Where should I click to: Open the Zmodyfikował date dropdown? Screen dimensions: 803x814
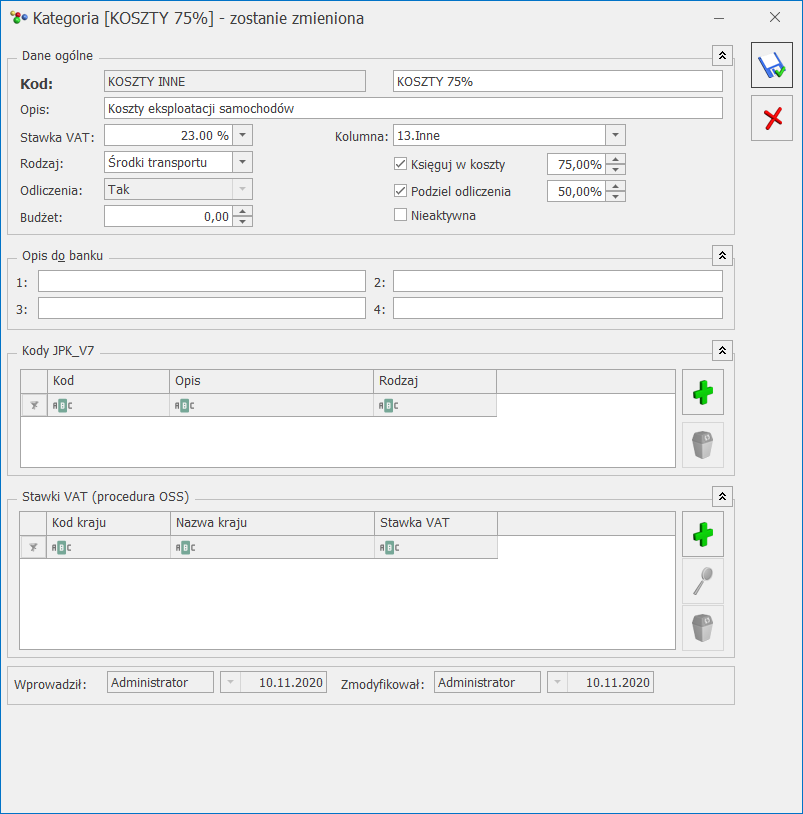tap(557, 682)
